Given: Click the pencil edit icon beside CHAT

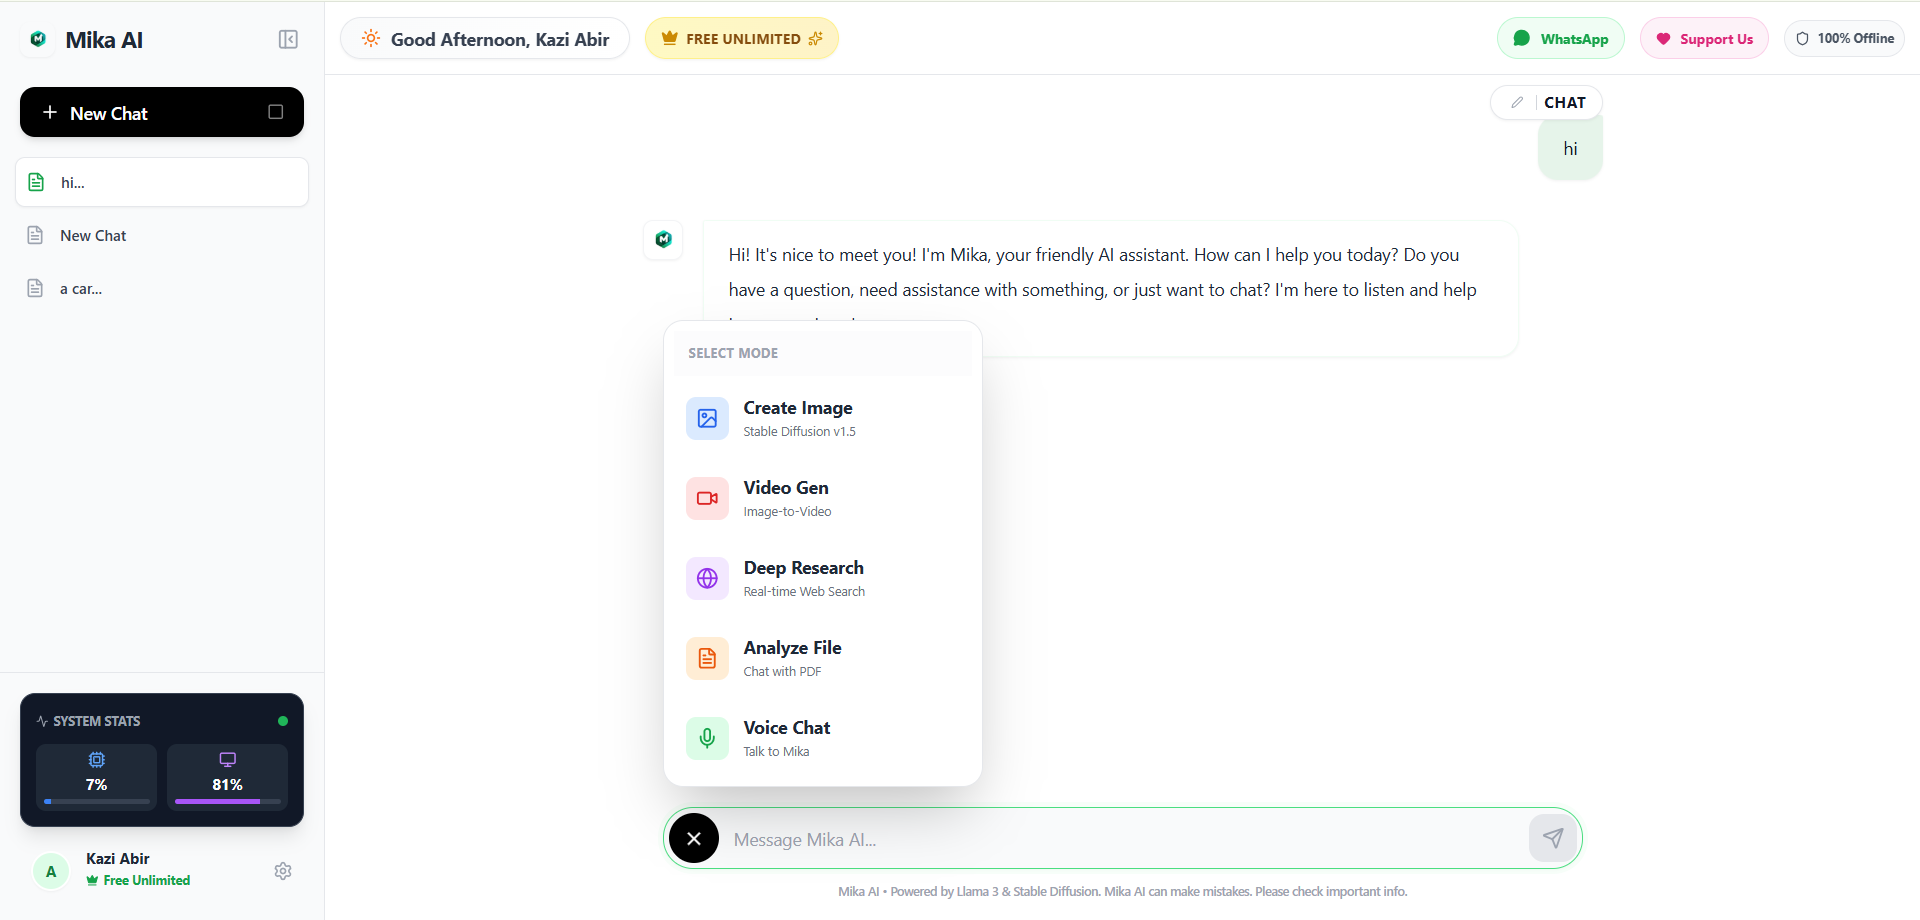Looking at the screenshot, I should coord(1516,102).
